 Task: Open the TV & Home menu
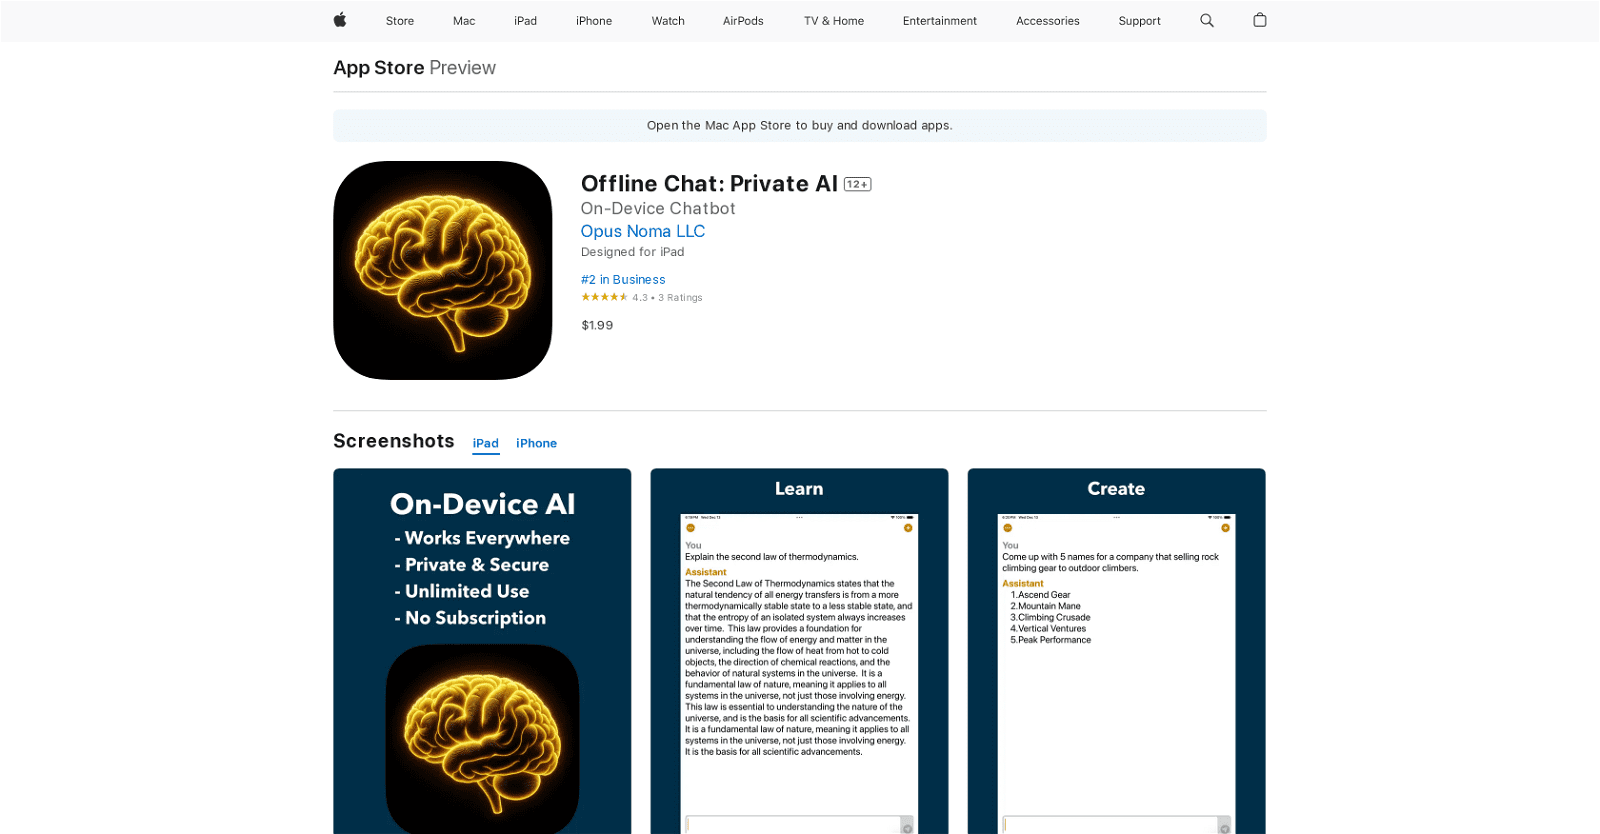click(x=833, y=21)
